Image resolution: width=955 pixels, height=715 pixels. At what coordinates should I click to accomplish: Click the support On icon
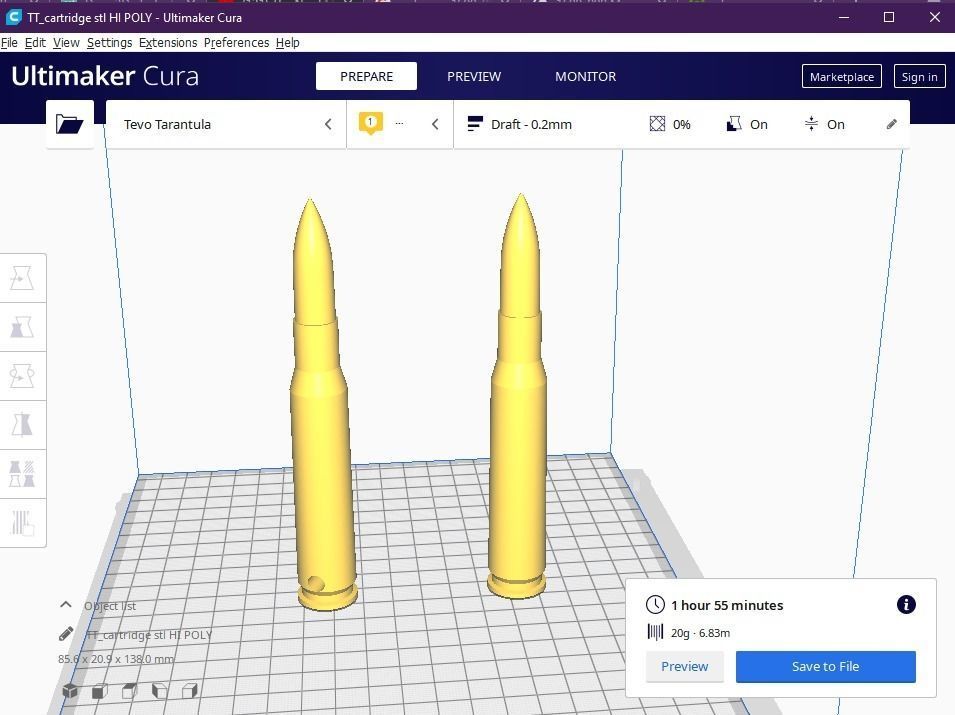tap(734, 124)
